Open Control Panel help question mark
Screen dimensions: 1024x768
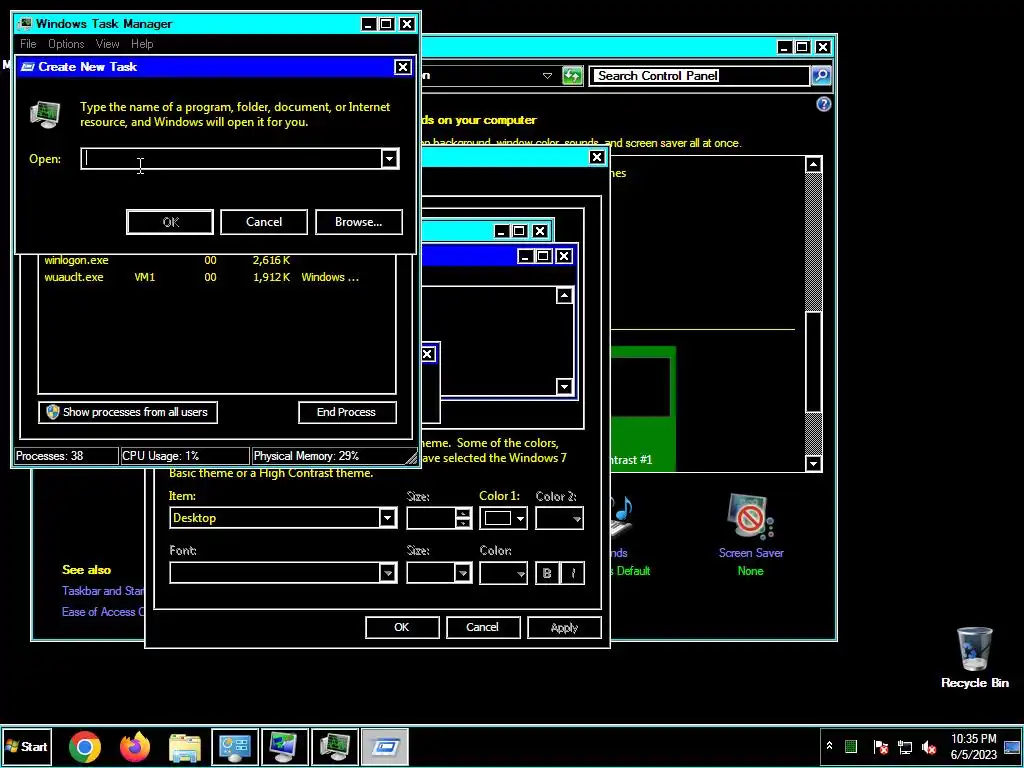pyautogui.click(x=824, y=104)
